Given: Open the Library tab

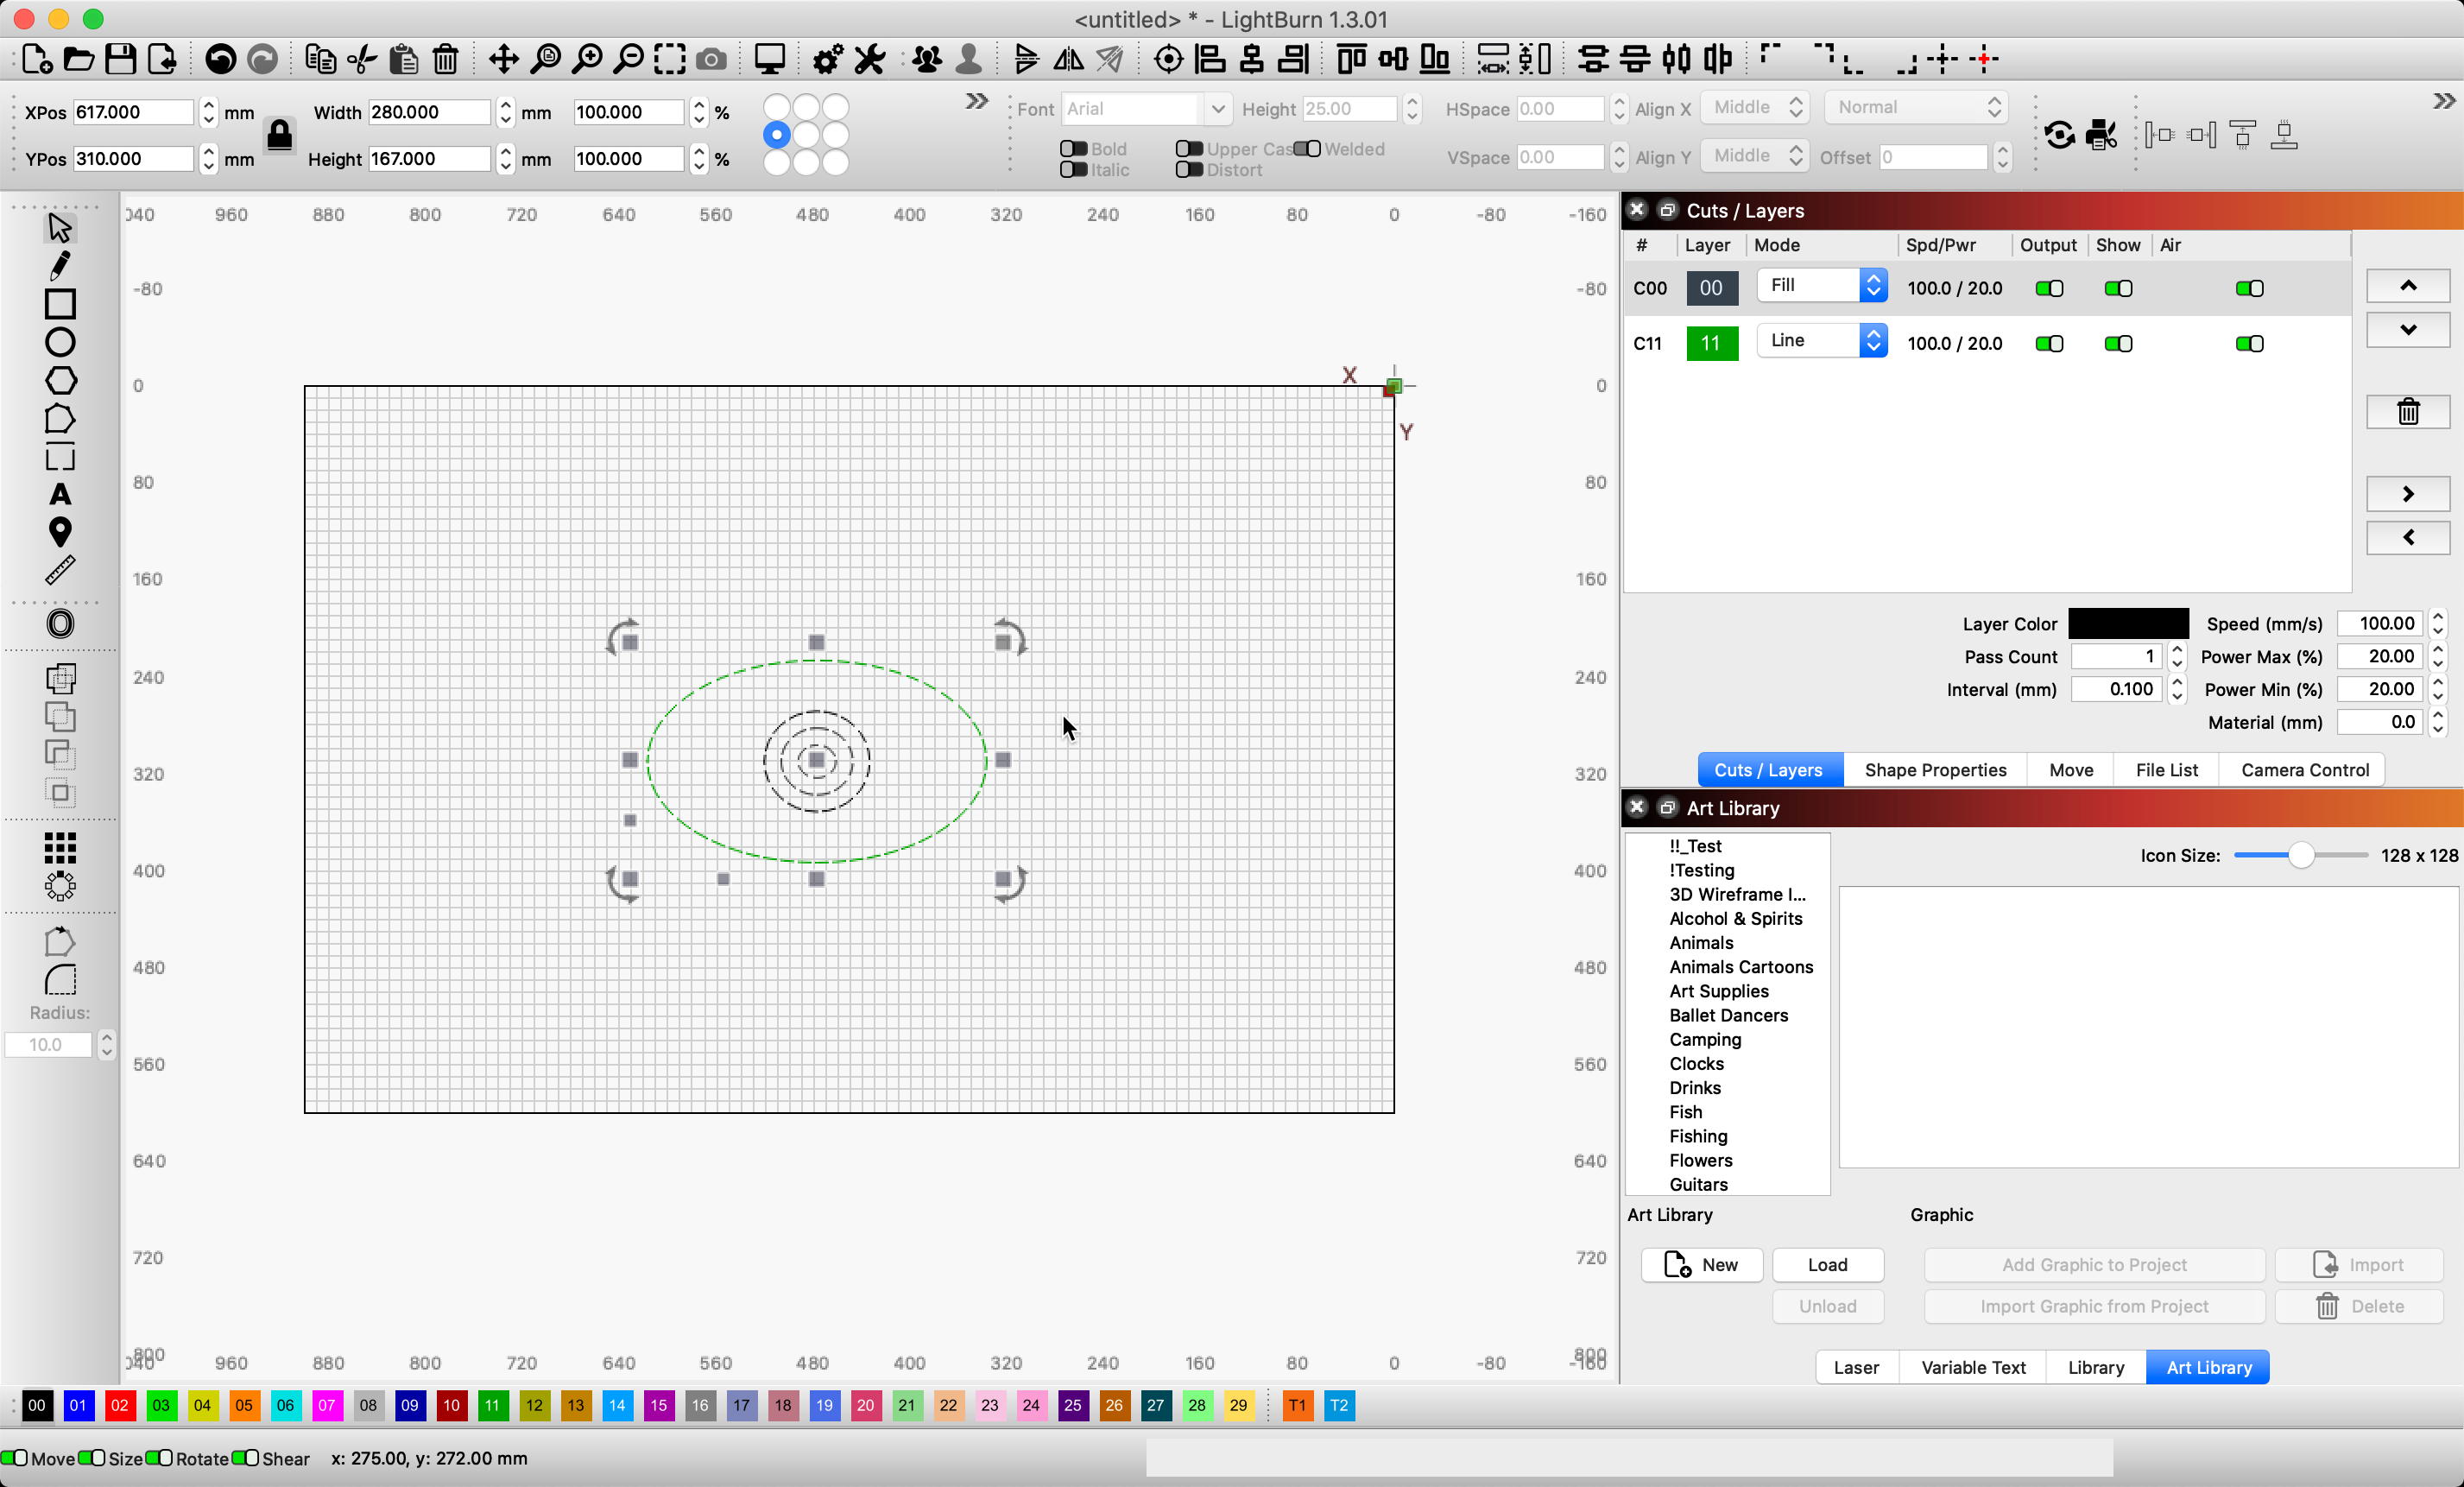Looking at the screenshot, I should (2096, 1367).
